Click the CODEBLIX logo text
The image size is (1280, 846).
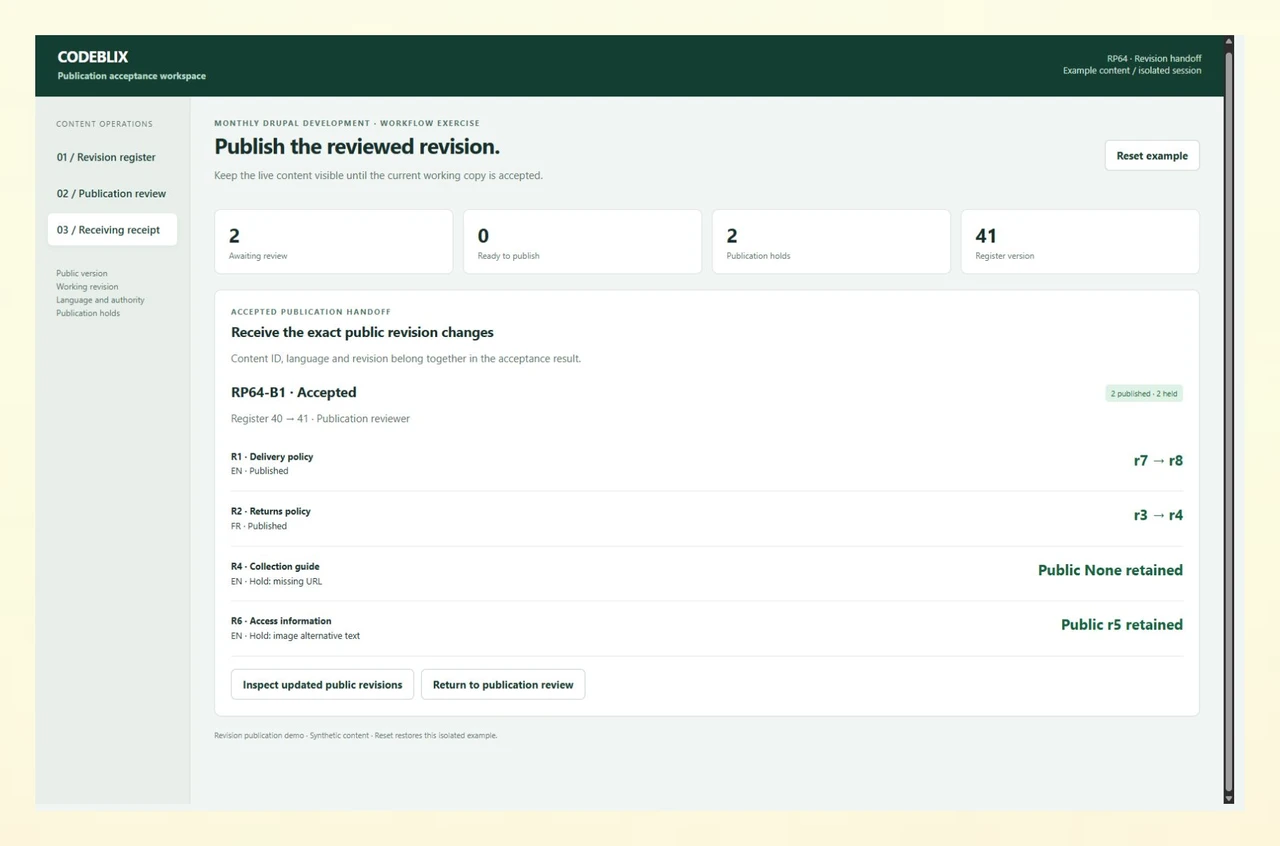coord(93,57)
